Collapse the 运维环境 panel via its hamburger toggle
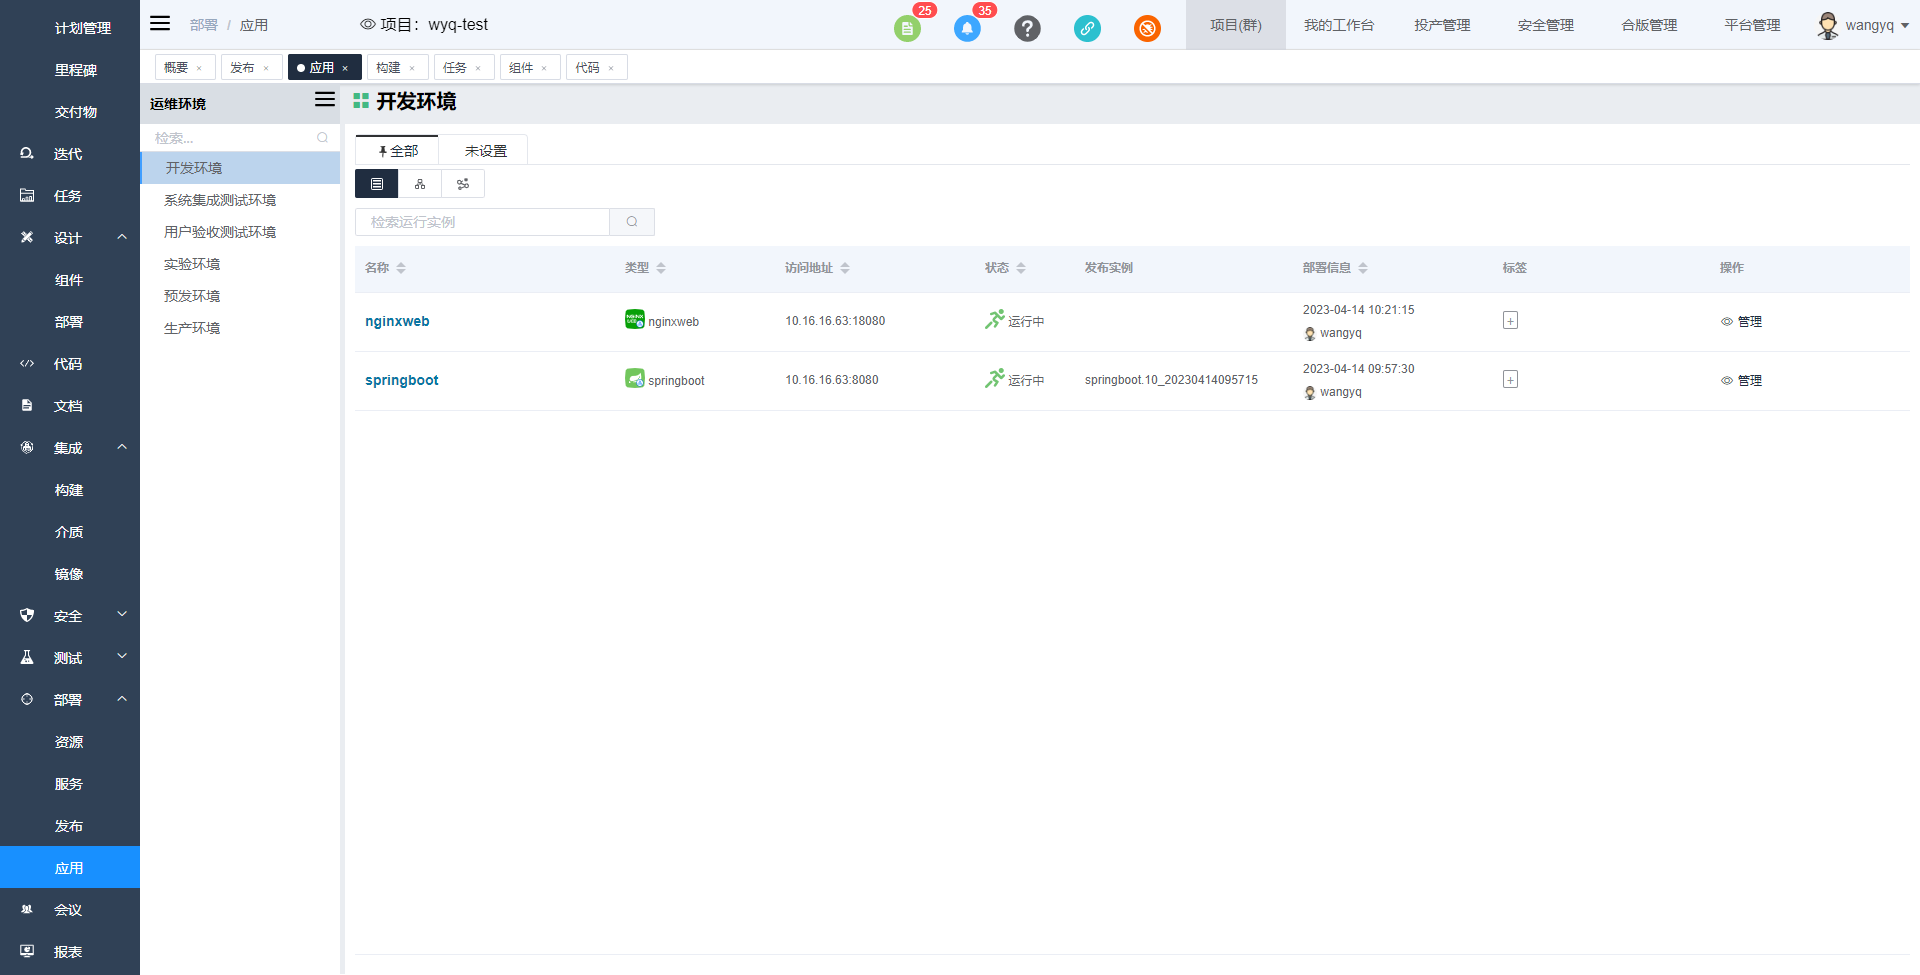Viewport: 1920px width, 975px height. (324, 100)
